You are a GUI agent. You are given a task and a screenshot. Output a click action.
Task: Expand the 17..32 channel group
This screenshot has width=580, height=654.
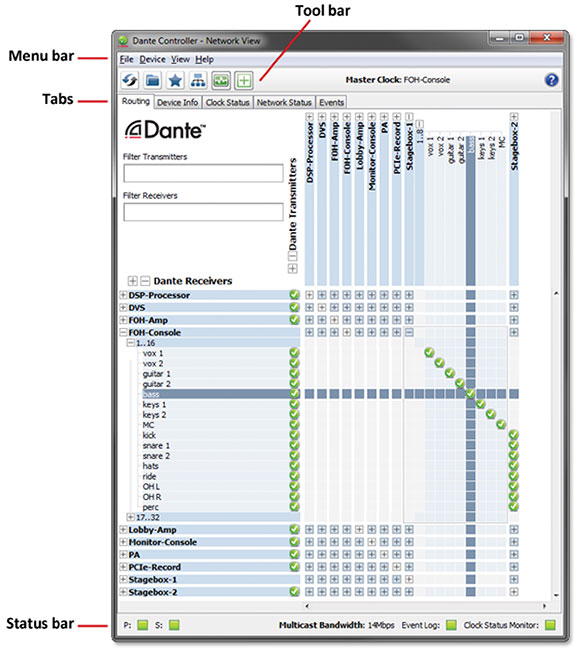point(131,517)
